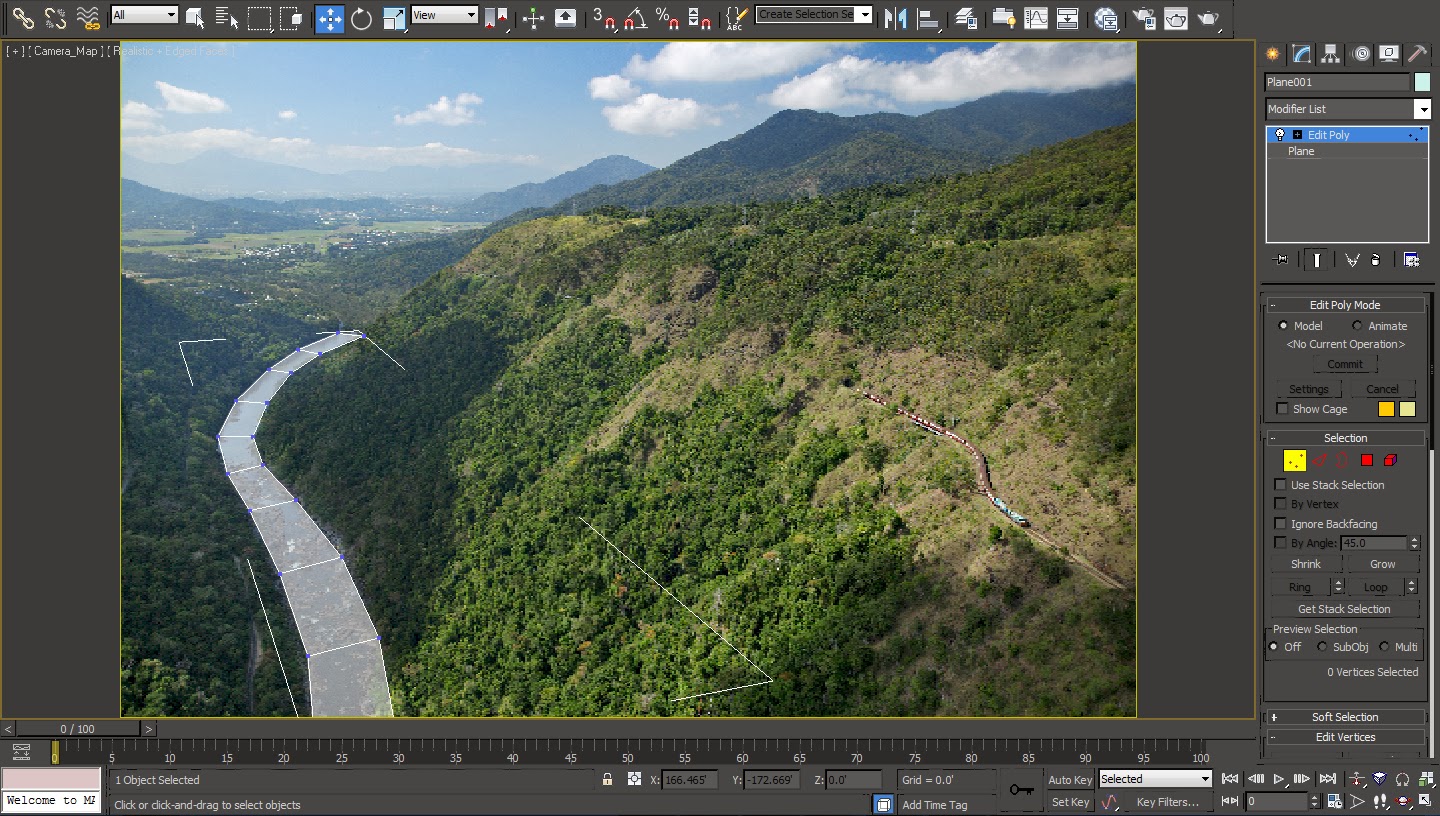Image resolution: width=1440 pixels, height=816 pixels.
Task: Select Multi preview selection radio
Action: pos(1384,647)
